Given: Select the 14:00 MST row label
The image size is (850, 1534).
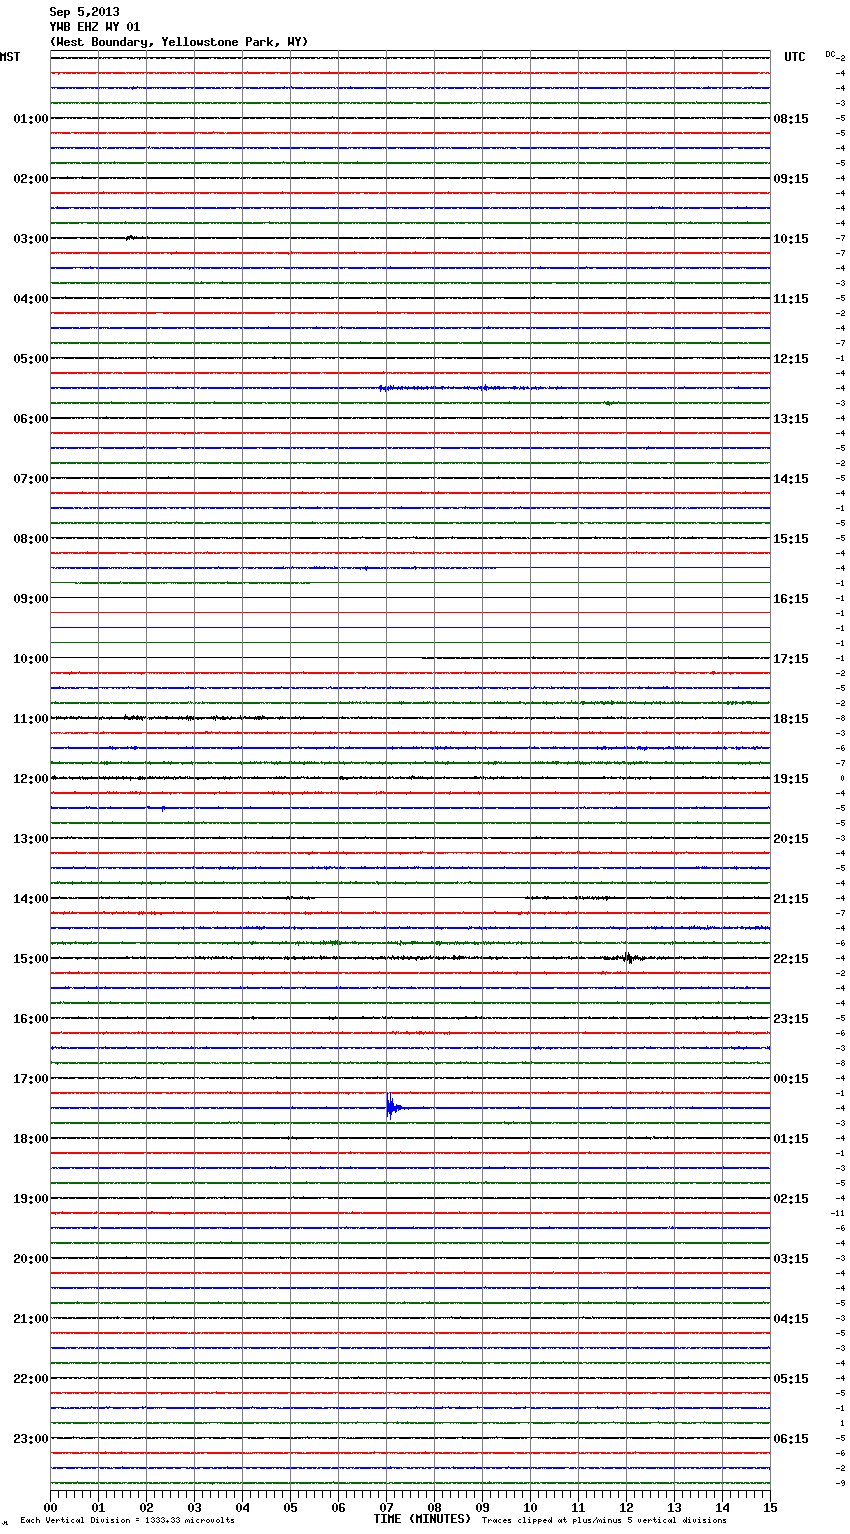Looking at the screenshot, I should [31, 899].
